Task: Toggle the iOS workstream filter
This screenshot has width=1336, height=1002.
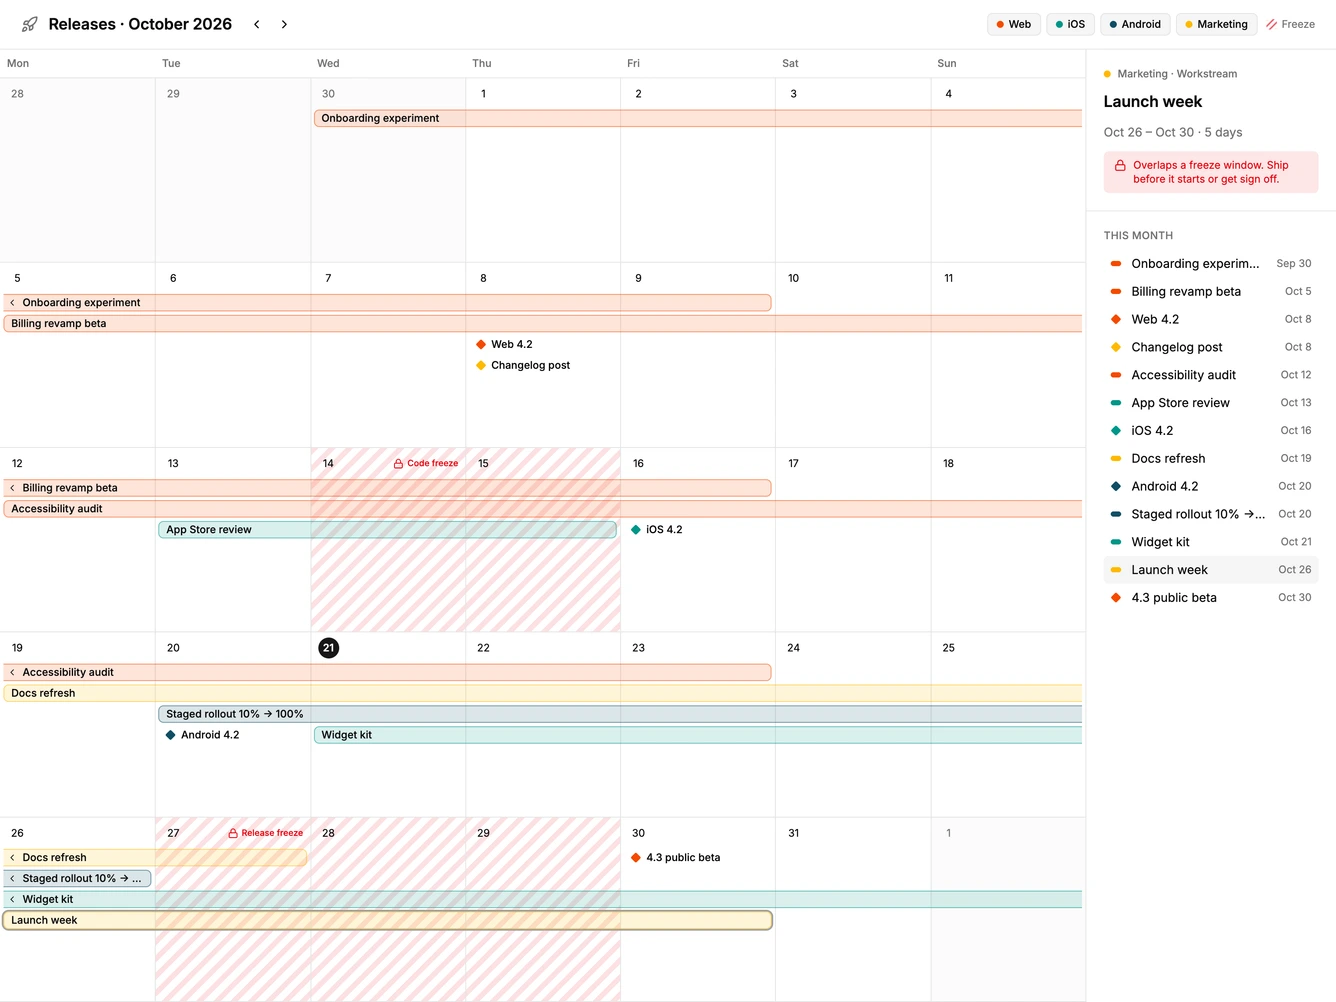Action: click(1070, 24)
